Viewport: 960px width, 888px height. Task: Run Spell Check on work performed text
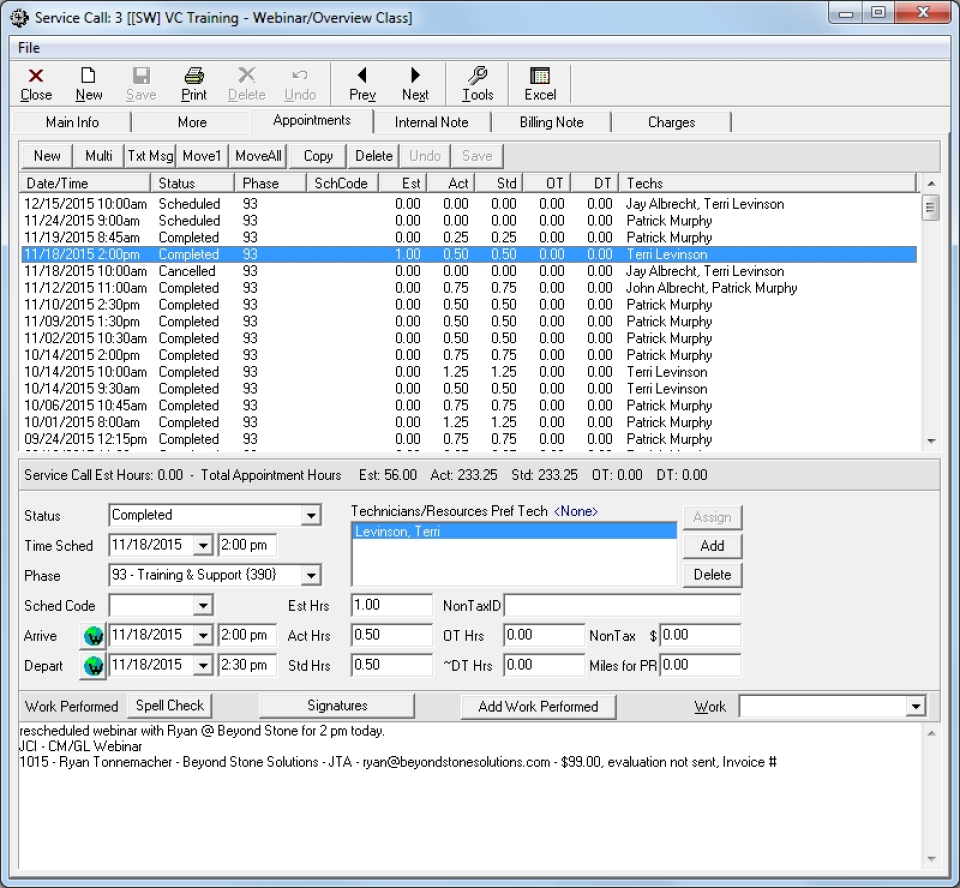pos(169,705)
